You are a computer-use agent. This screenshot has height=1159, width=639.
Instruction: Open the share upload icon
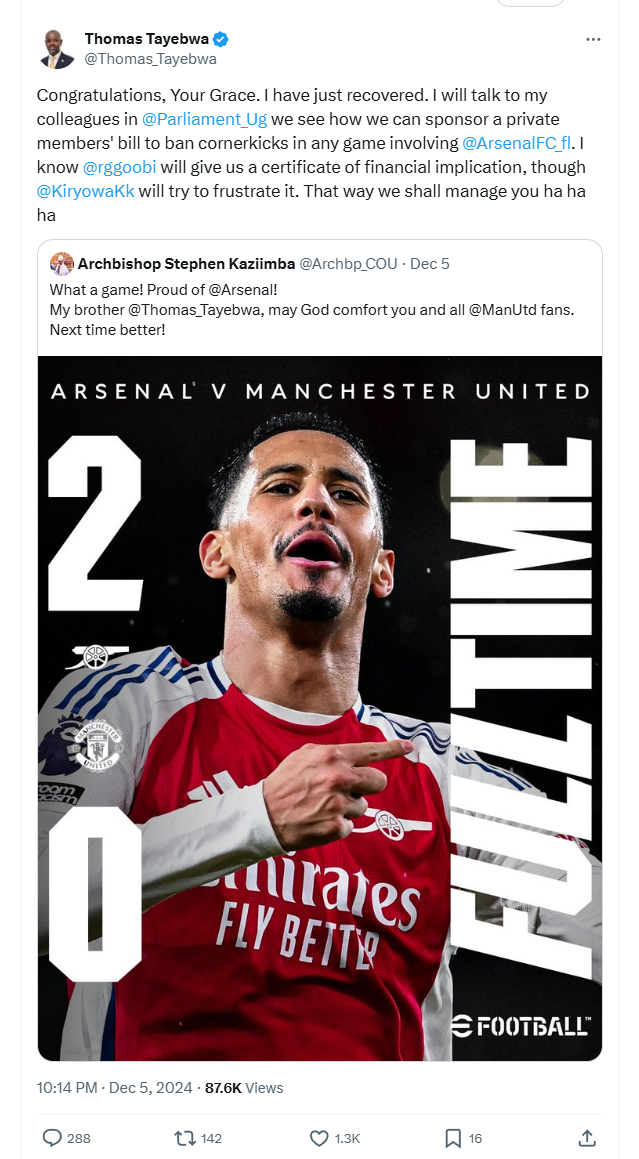[x=587, y=1138]
